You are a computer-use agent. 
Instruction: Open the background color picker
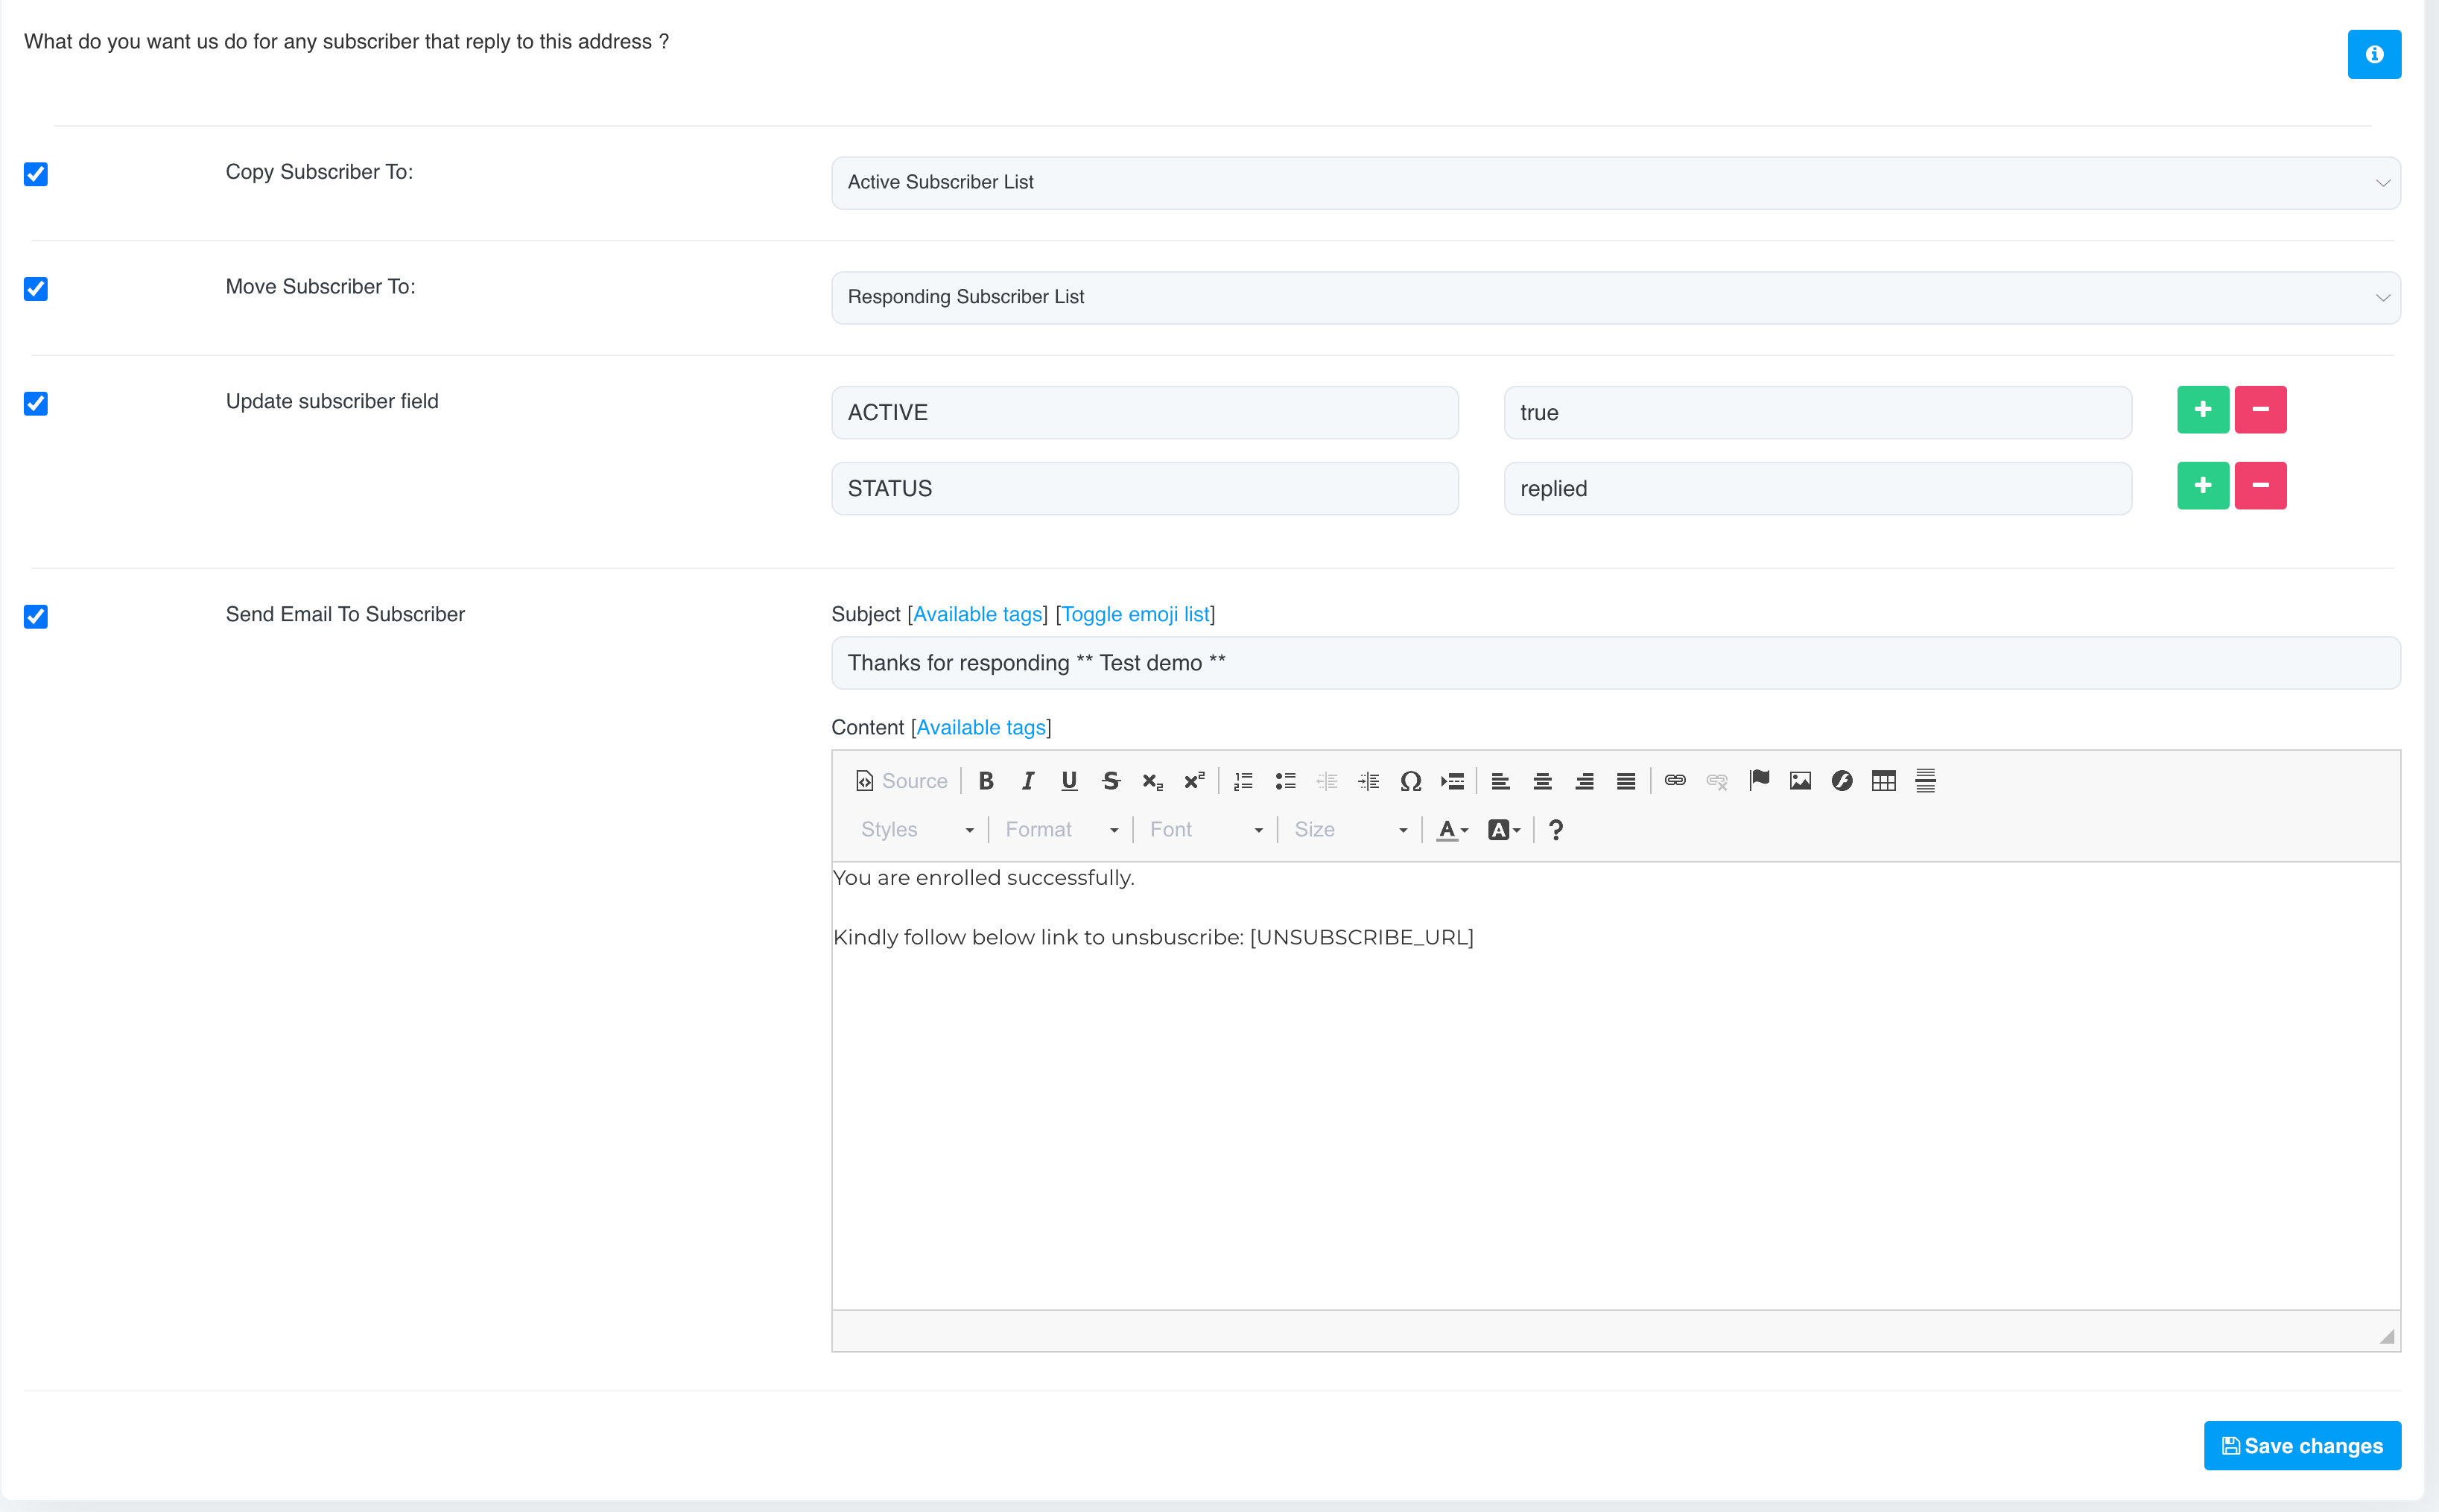click(1503, 829)
